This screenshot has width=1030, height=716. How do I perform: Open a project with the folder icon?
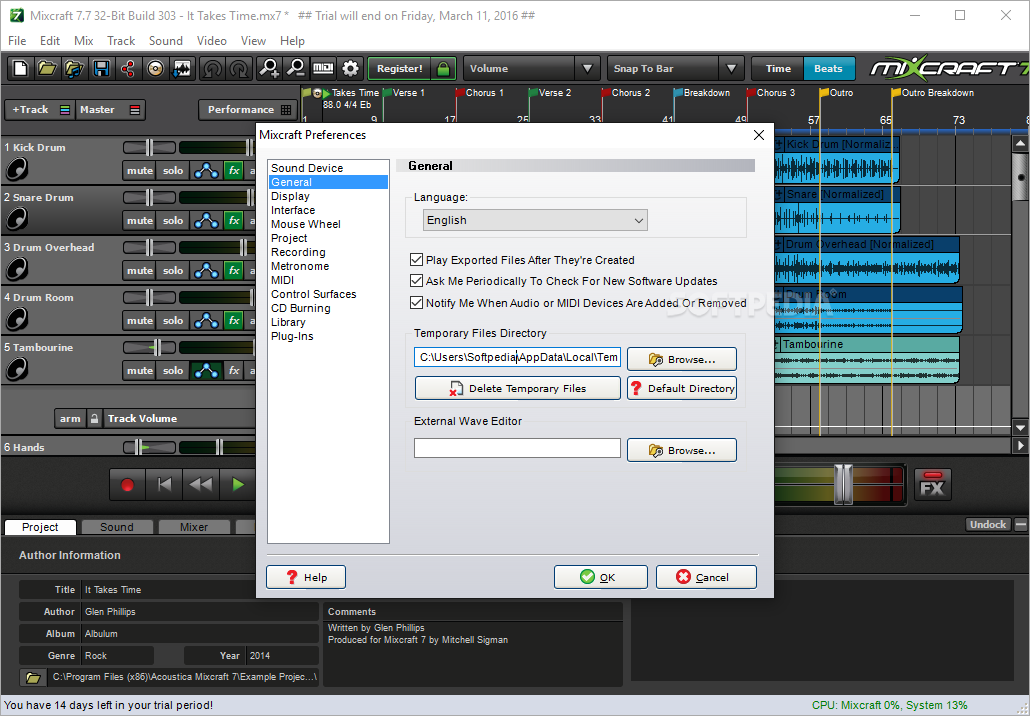coord(47,68)
